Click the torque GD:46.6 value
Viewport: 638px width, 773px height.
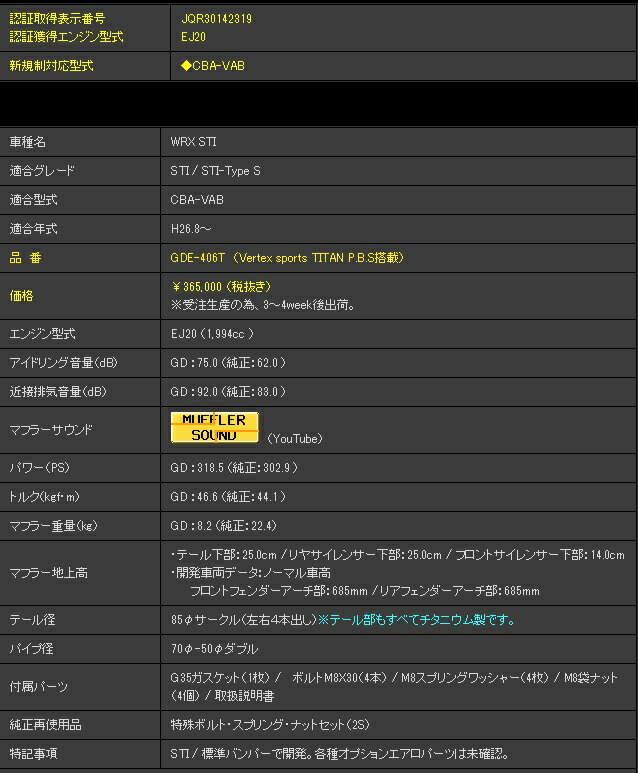[228, 497]
